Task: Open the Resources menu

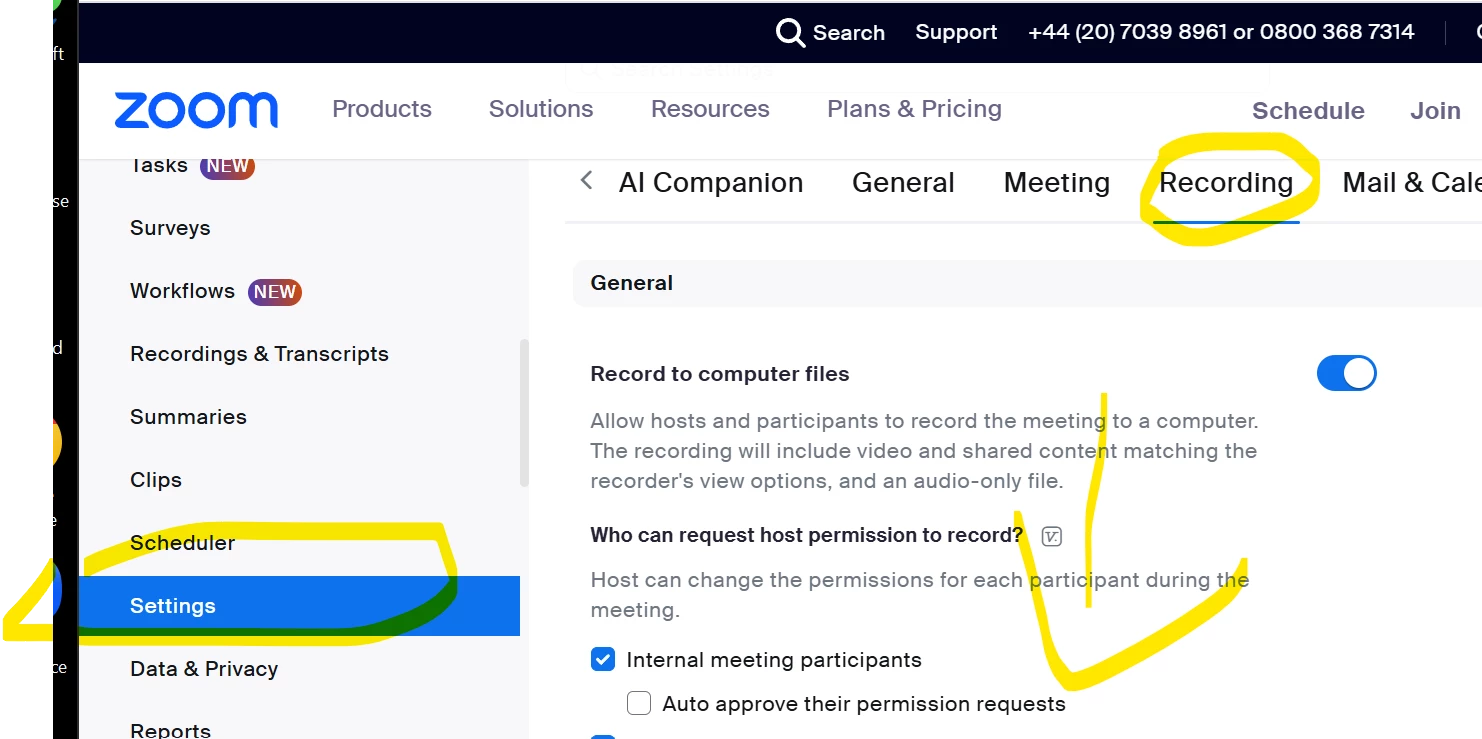Action: tap(710, 109)
